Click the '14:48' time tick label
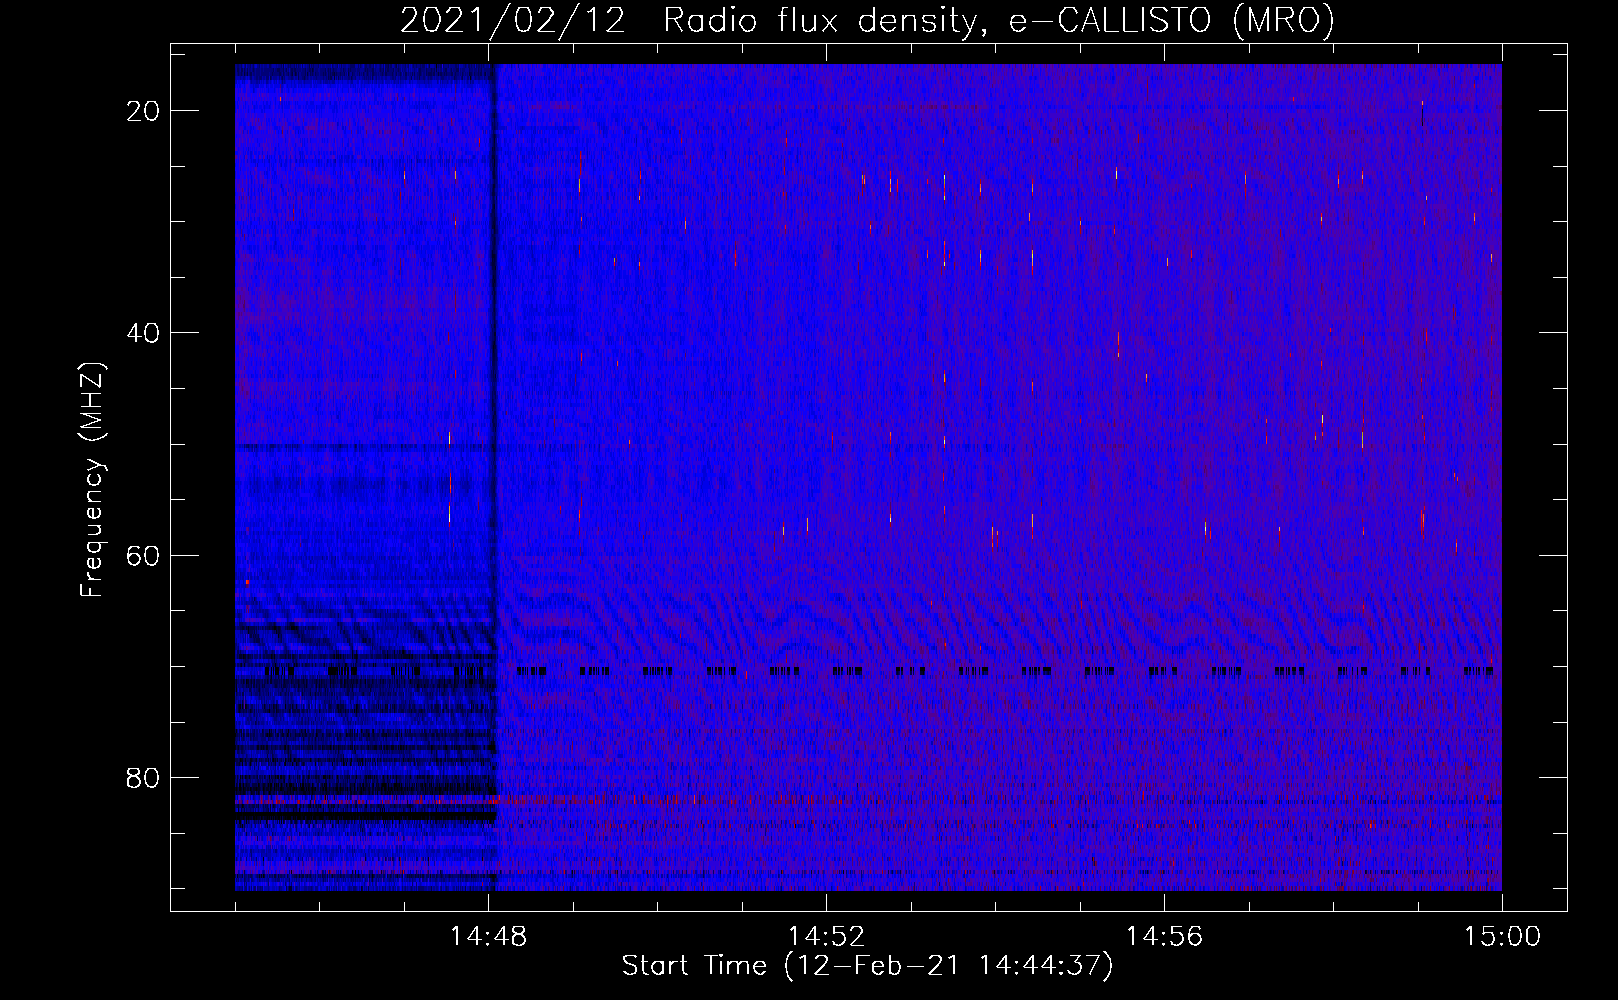 pos(488,937)
